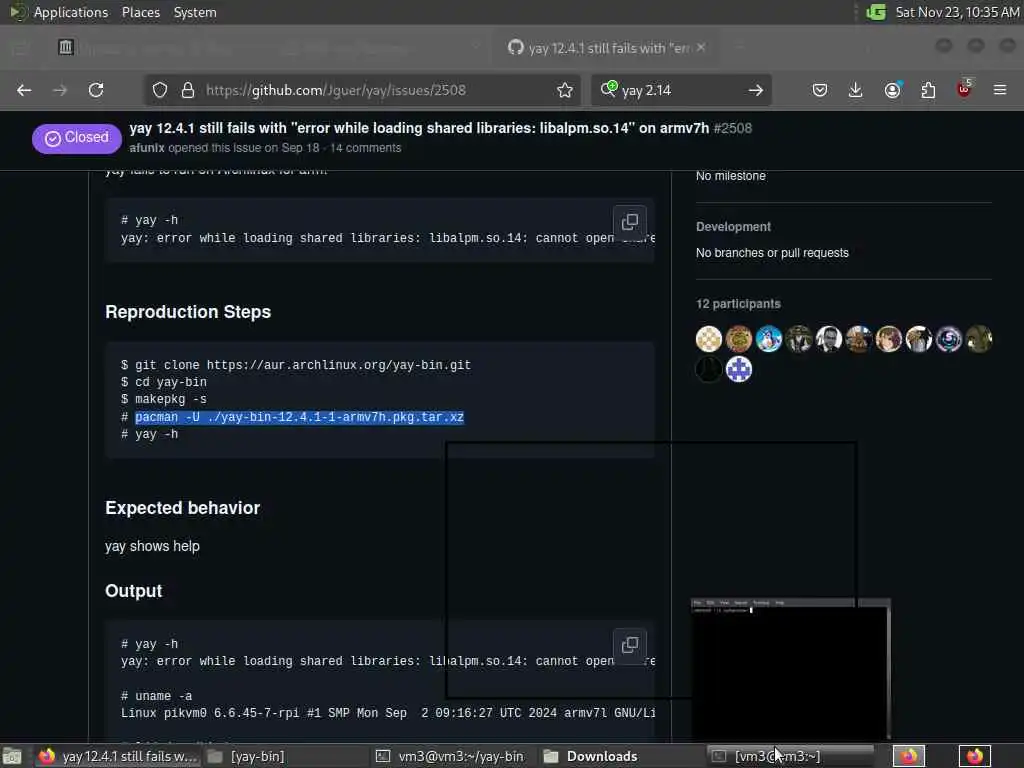The image size is (1024, 768).
Task: Click the 'Output' heading
Action: [x=133, y=591]
